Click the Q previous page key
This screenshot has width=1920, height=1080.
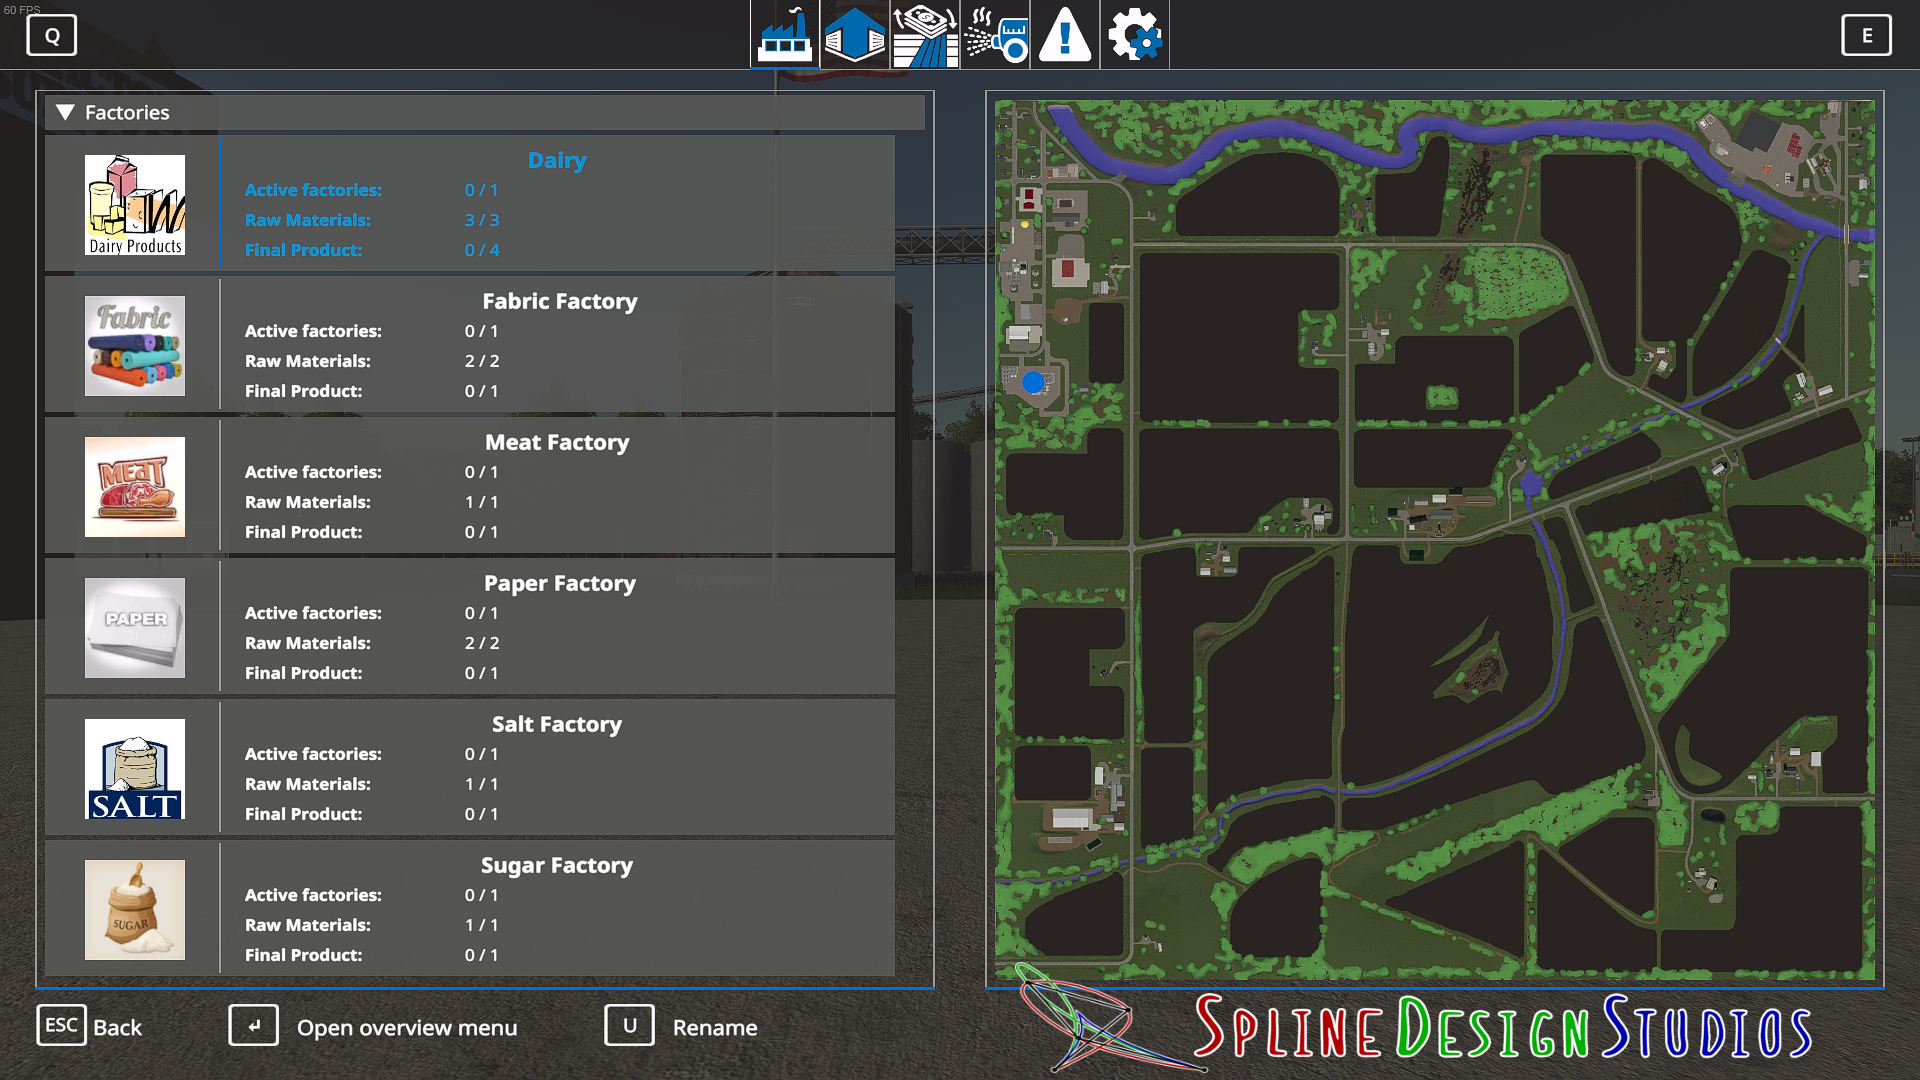52,36
